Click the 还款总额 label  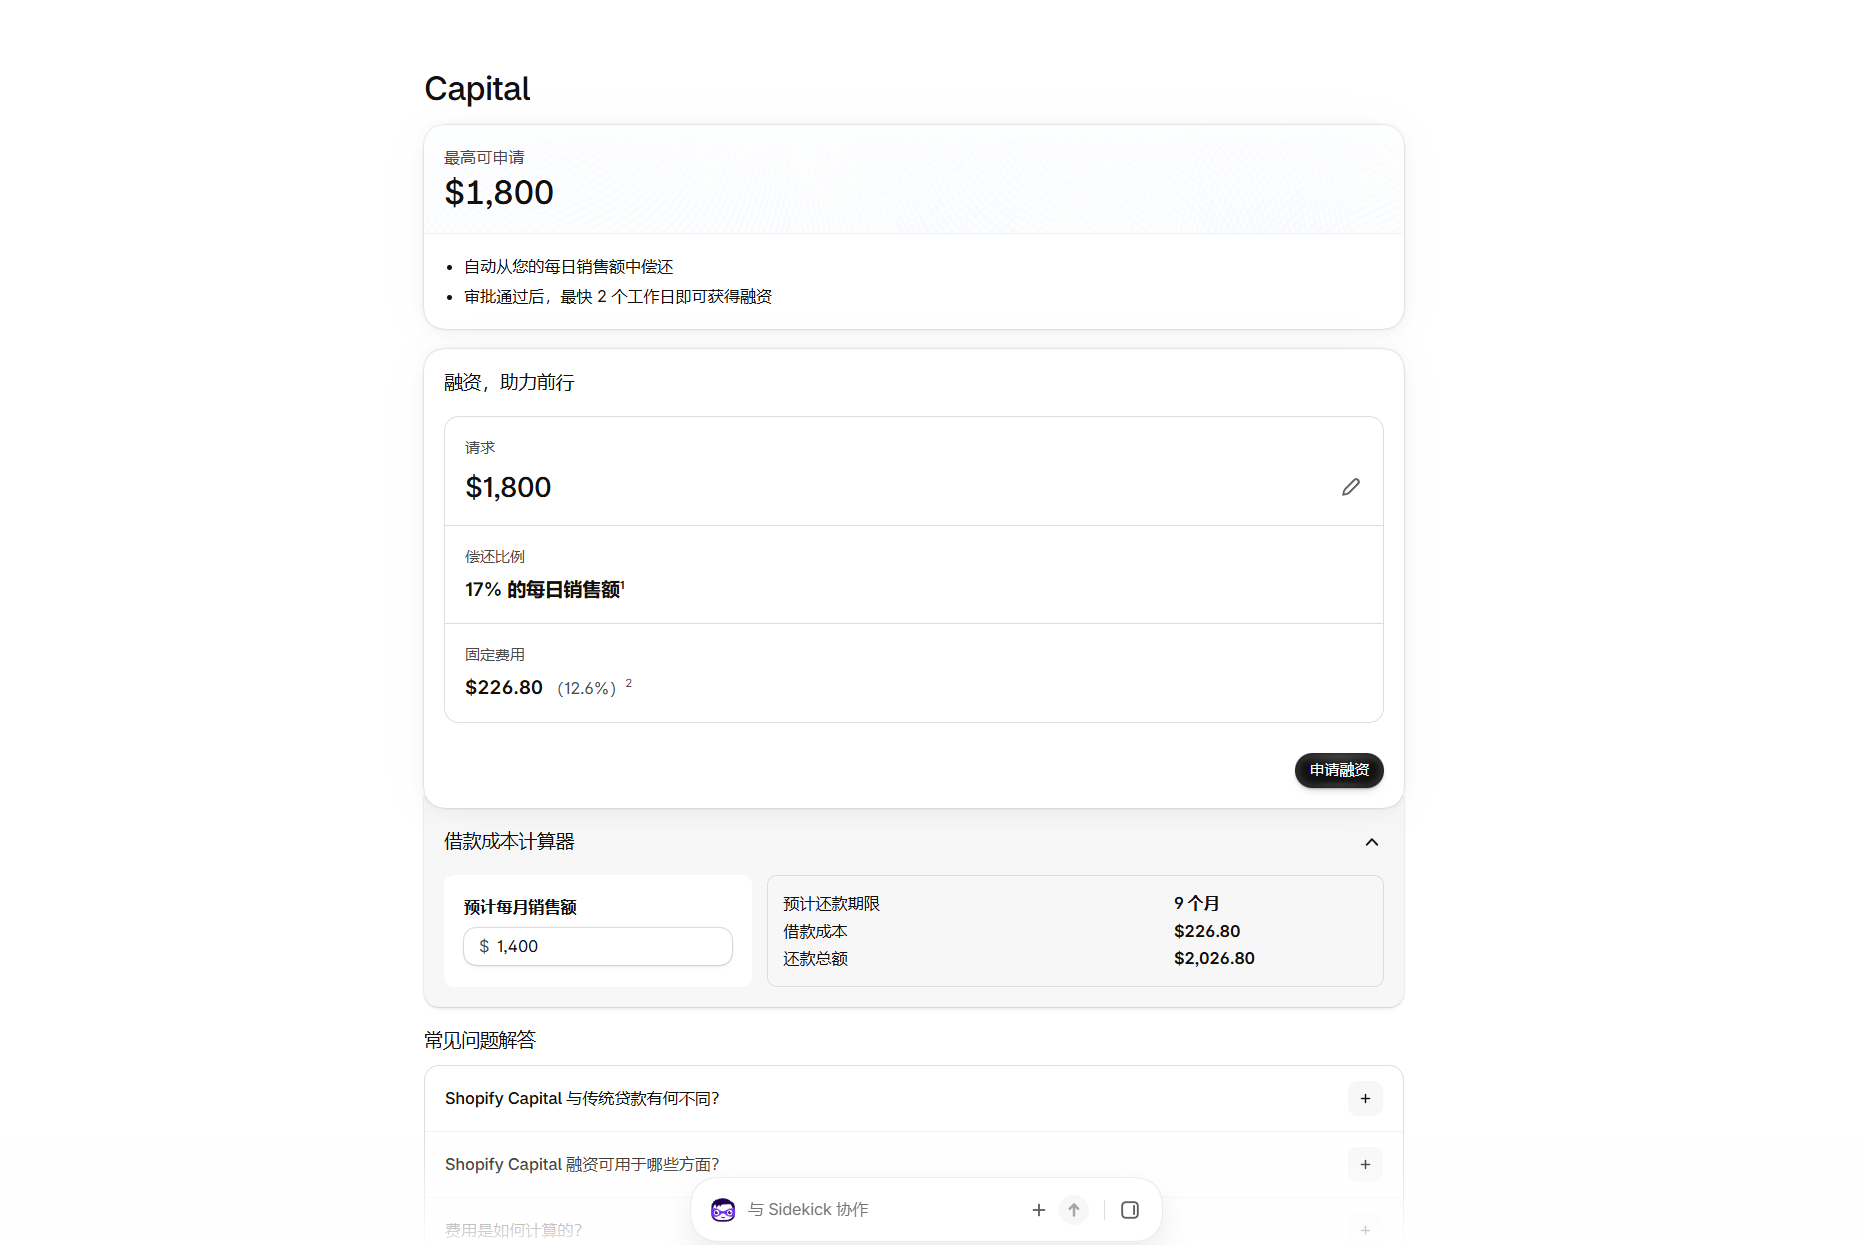tap(815, 958)
